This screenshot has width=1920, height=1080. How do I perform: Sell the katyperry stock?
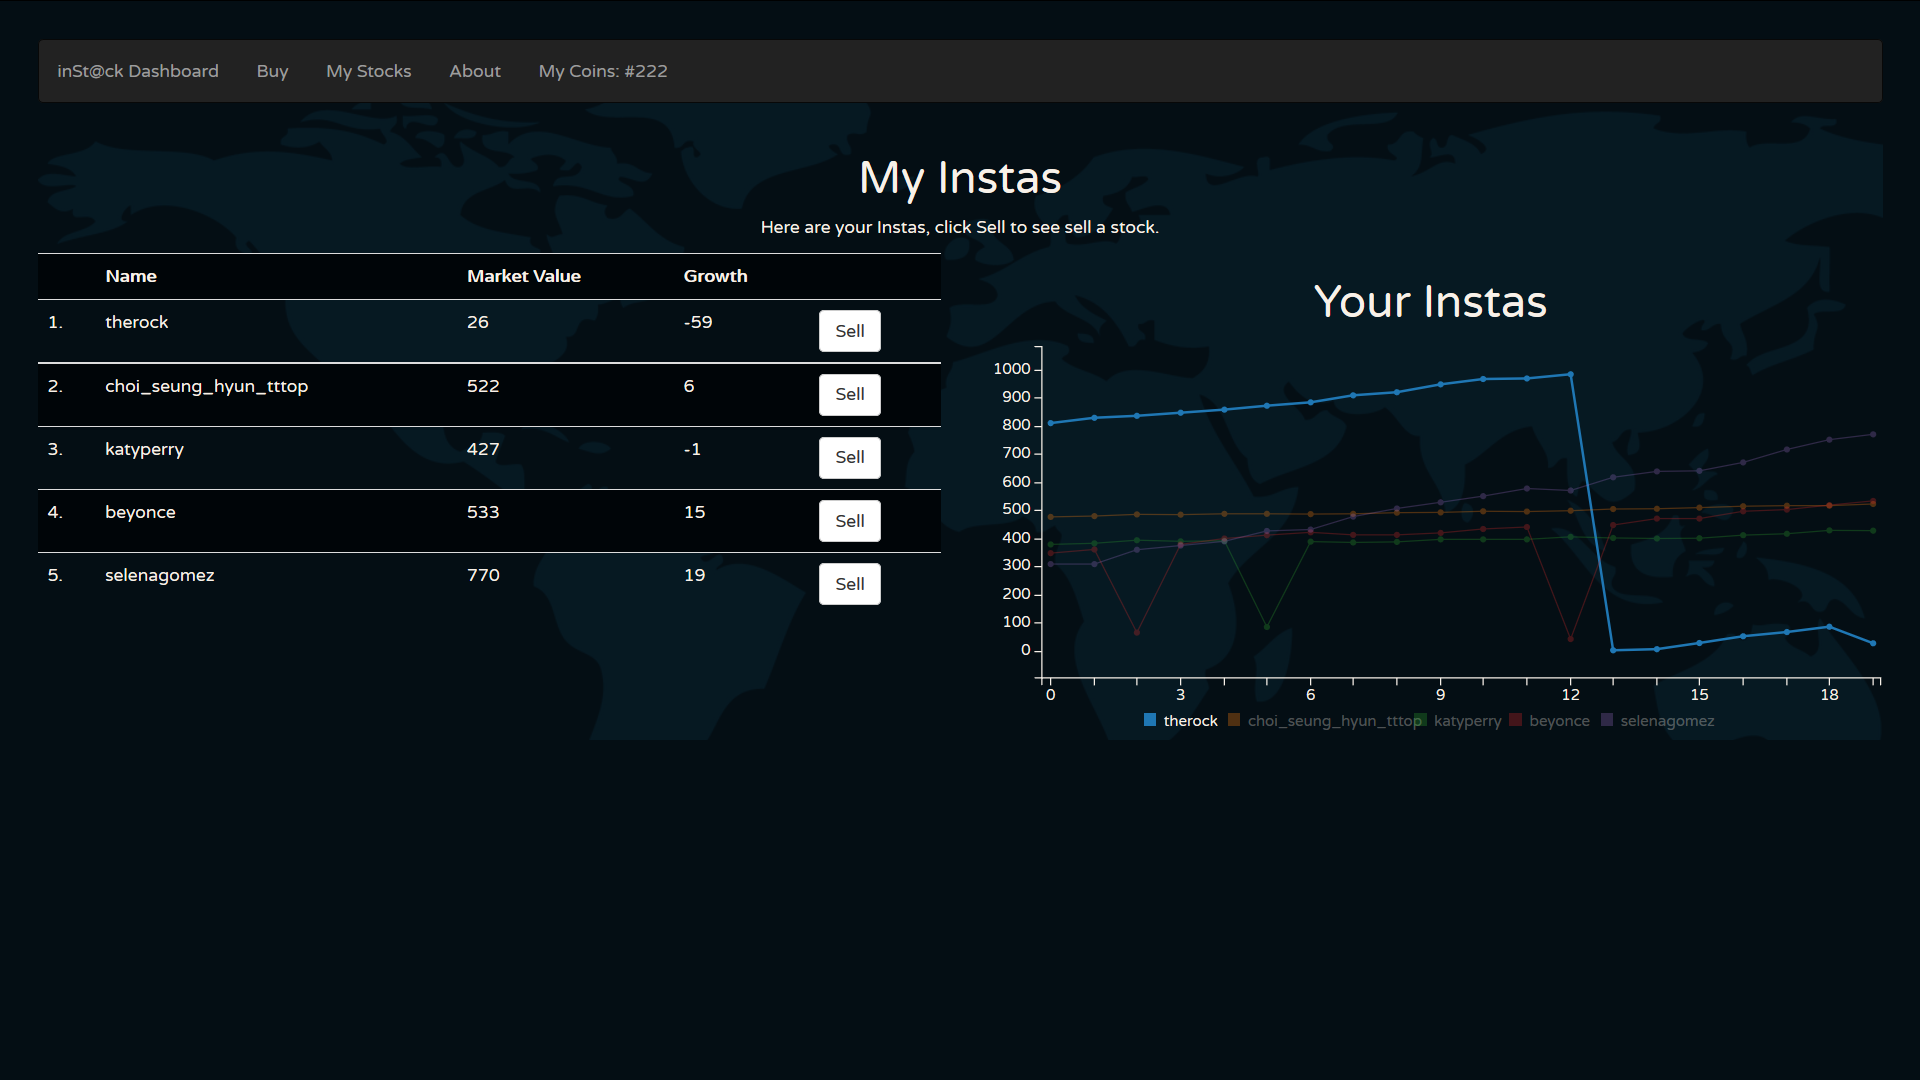tap(849, 457)
